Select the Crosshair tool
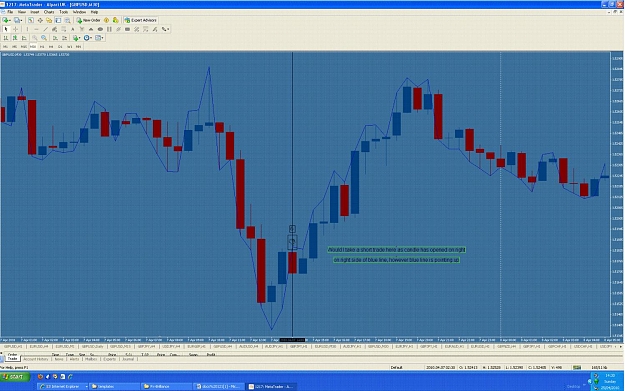Viewport: 625px width, 391px height. 16,29
